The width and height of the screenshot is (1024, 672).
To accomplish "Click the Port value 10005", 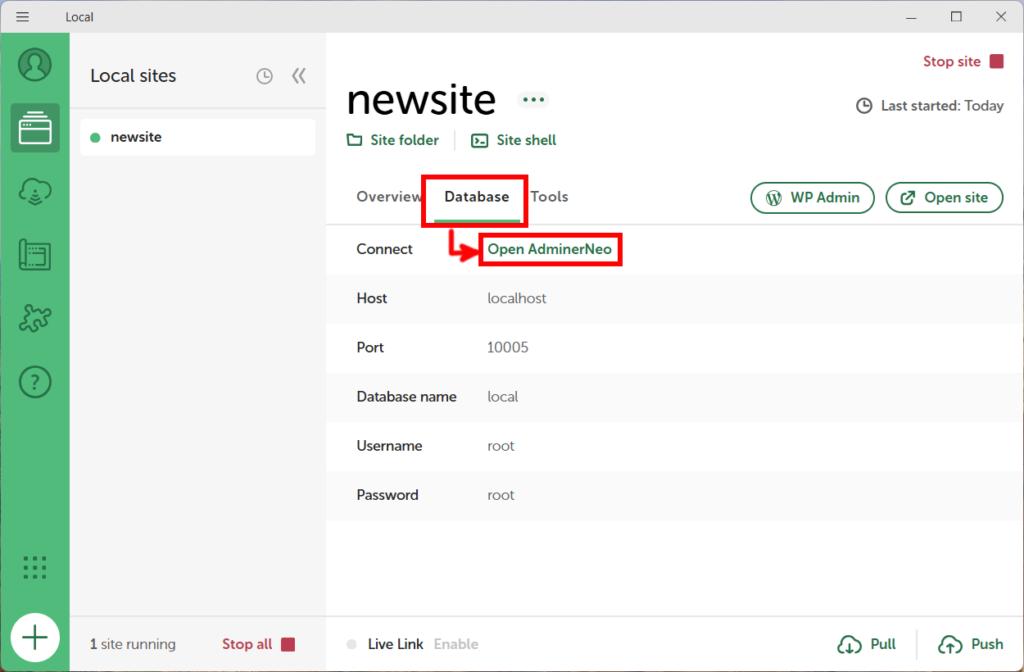I will pyautogui.click(x=507, y=347).
